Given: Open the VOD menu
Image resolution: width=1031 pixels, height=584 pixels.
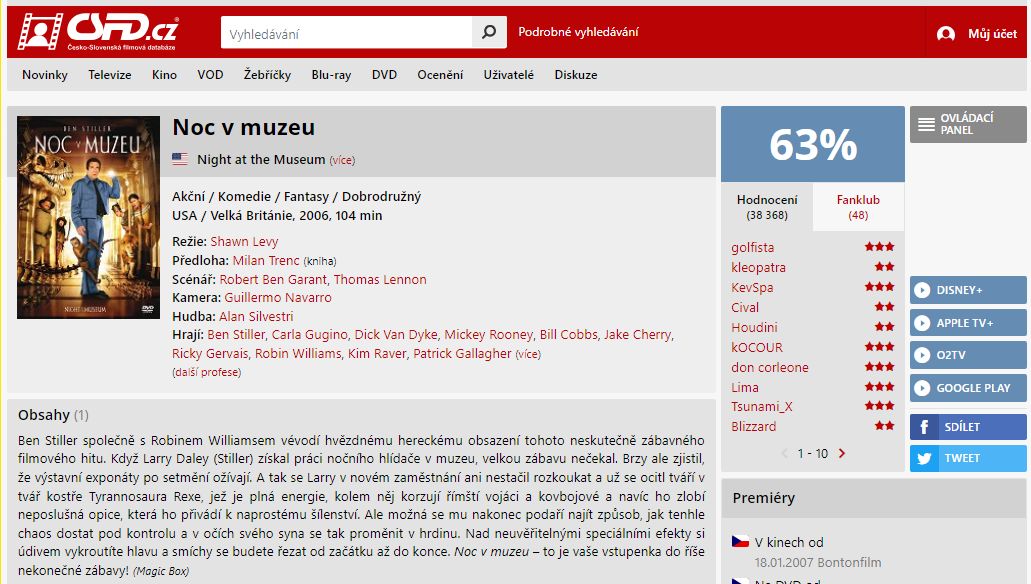Looking at the screenshot, I should point(210,75).
